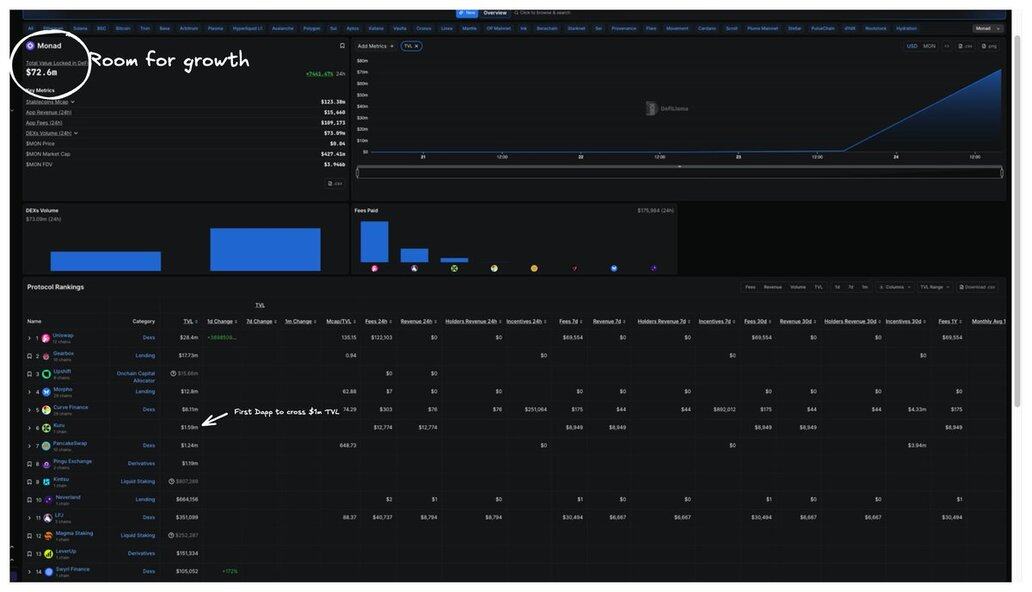Screen dimensions: 1032x592
Task: Click the Curve Finance protocol logo
Action: (x=46, y=410)
